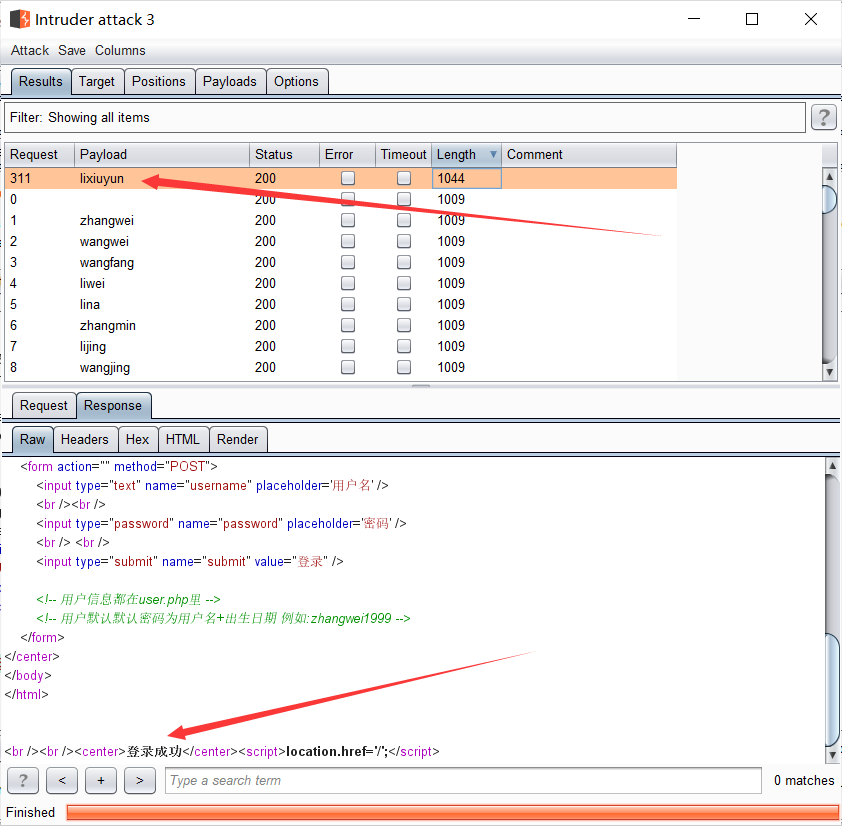The image size is (842, 826).
Task: Switch to the Request tab
Action: [x=43, y=405]
